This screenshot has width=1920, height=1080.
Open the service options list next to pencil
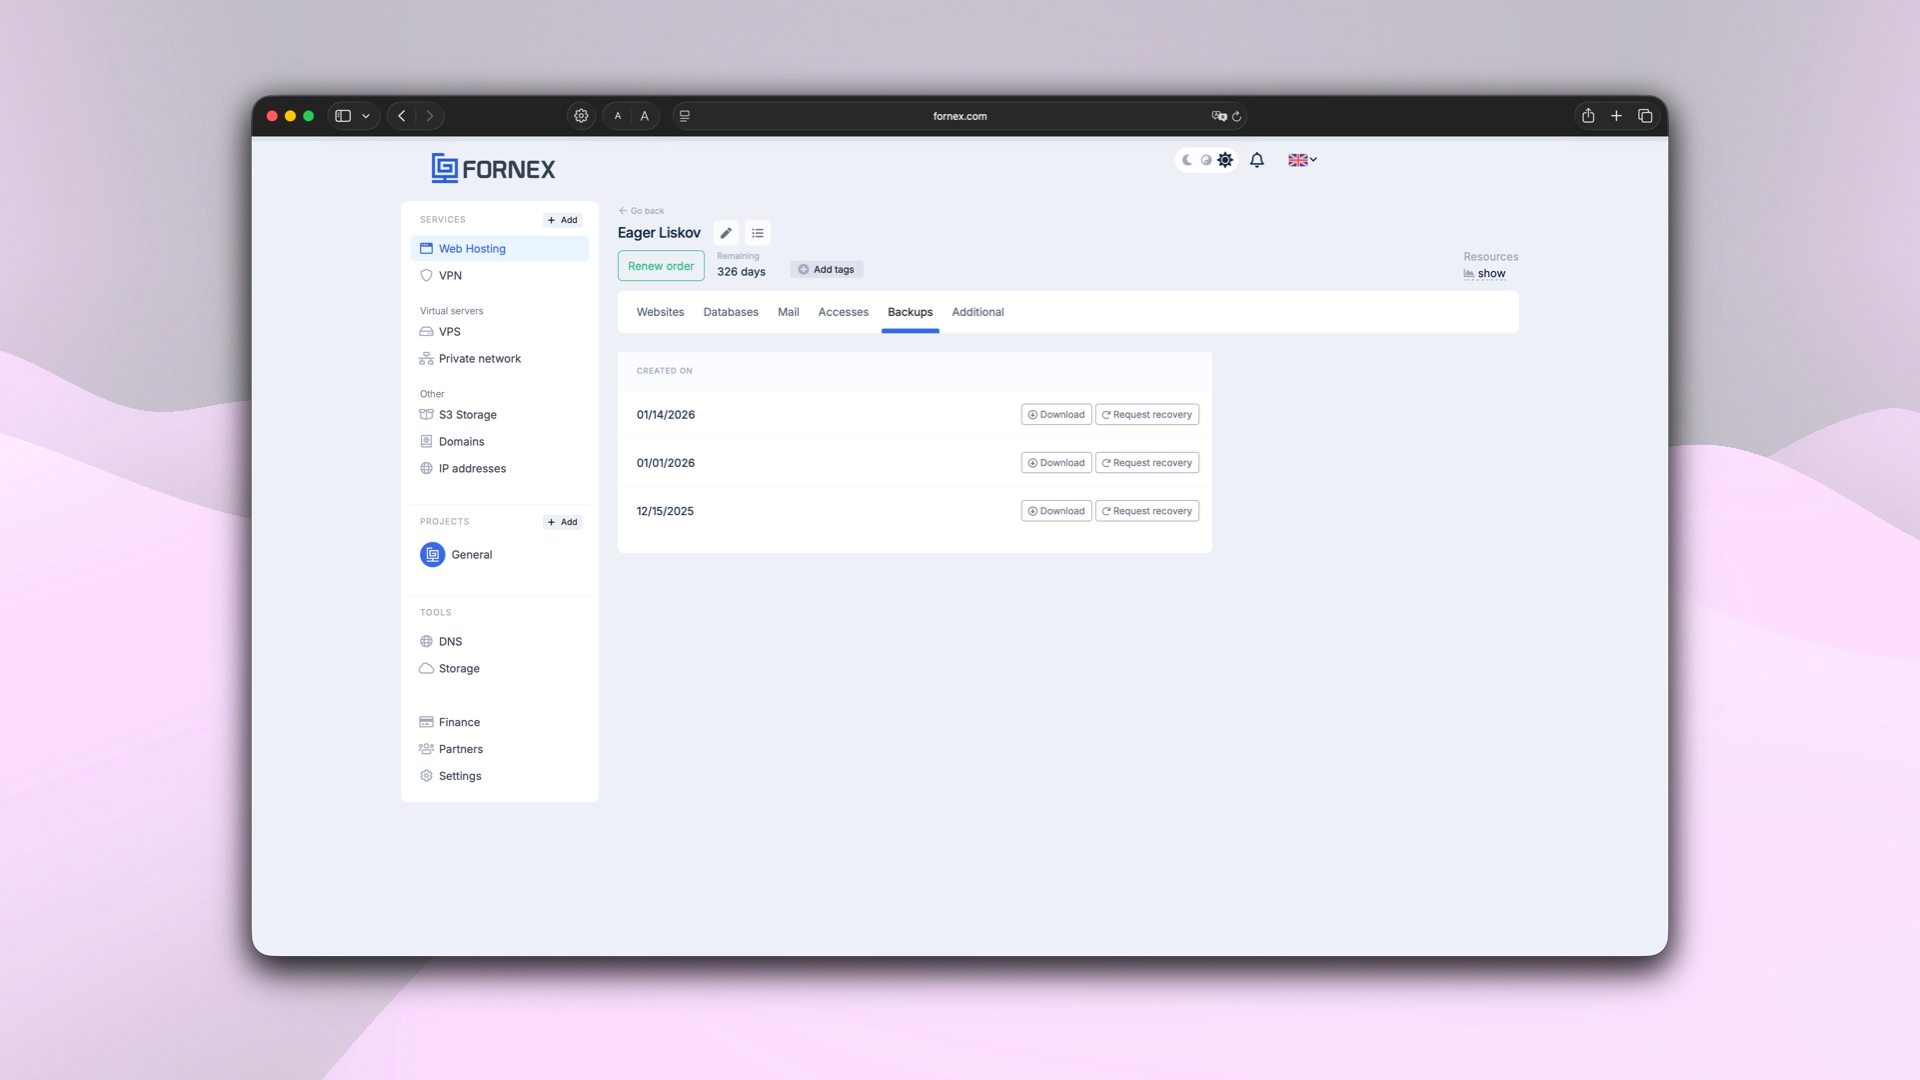coord(757,232)
